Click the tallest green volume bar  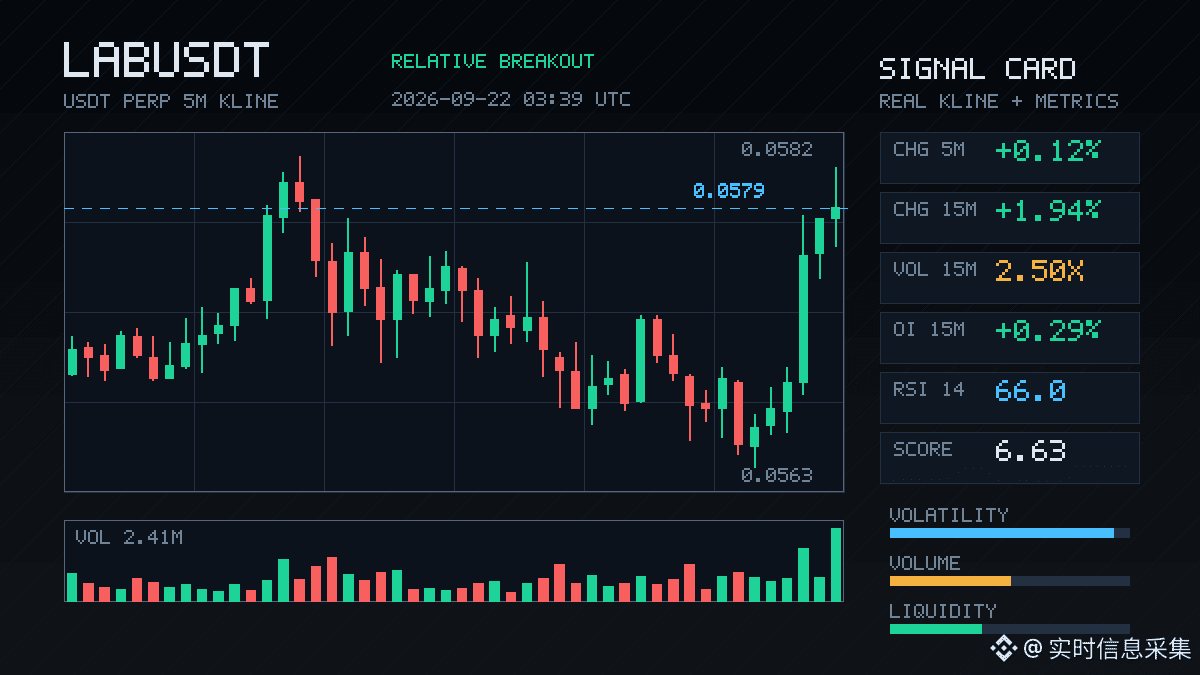pyautogui.click(x=836, y=564)
